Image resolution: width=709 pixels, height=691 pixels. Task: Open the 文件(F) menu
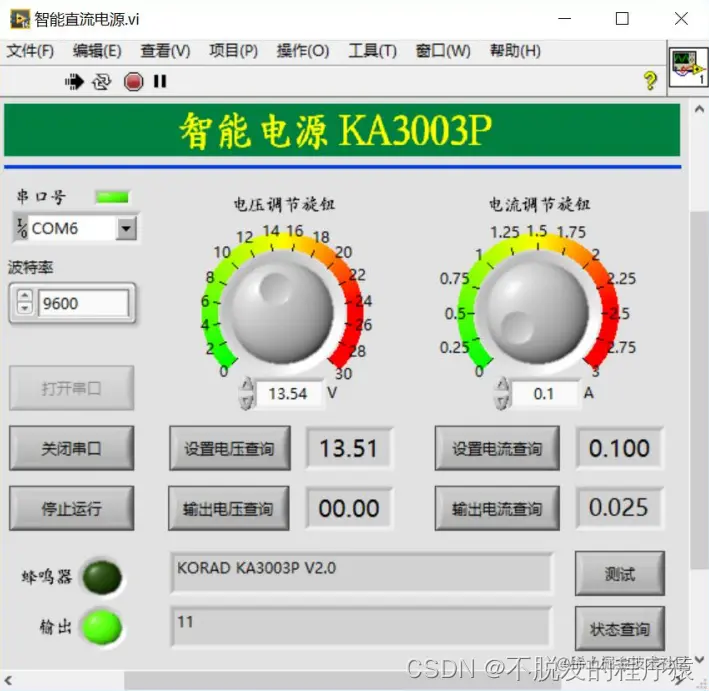click(x=30, y=51)
